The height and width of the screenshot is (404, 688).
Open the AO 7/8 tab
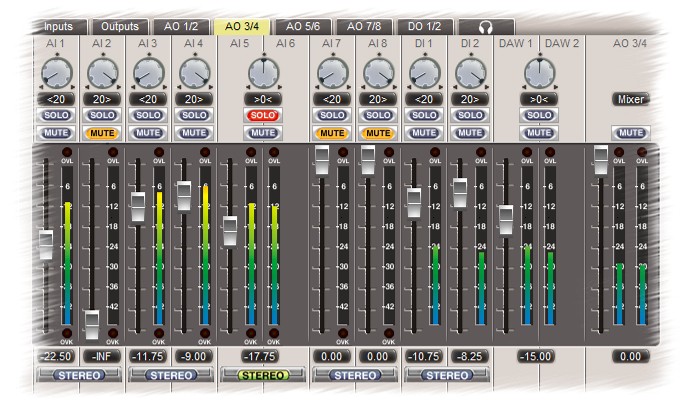point(364,27)
